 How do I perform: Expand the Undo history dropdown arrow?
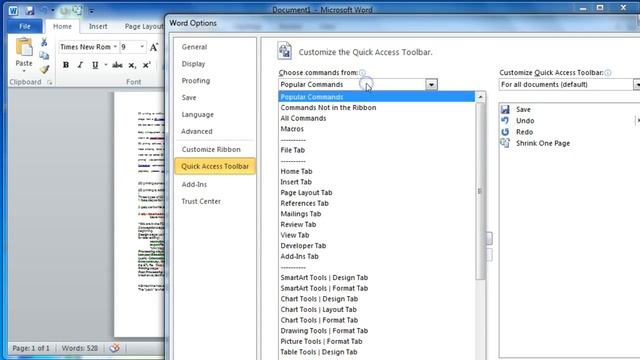click(x=53, y=11)
